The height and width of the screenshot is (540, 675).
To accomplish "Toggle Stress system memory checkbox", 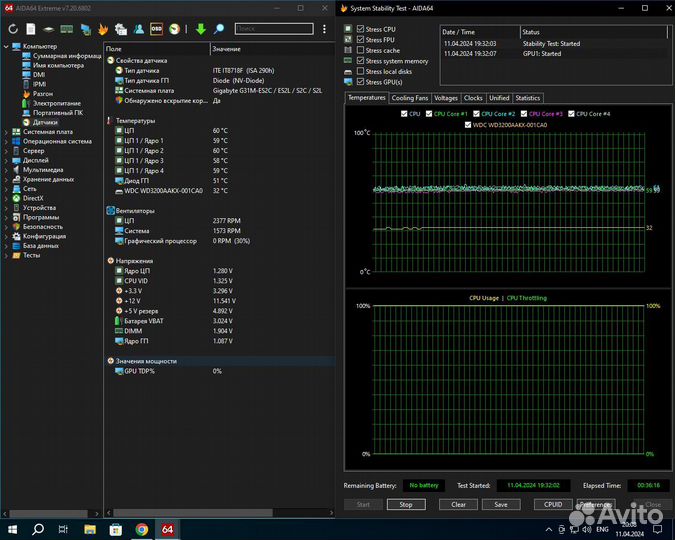I will click(x=360, y=61).
